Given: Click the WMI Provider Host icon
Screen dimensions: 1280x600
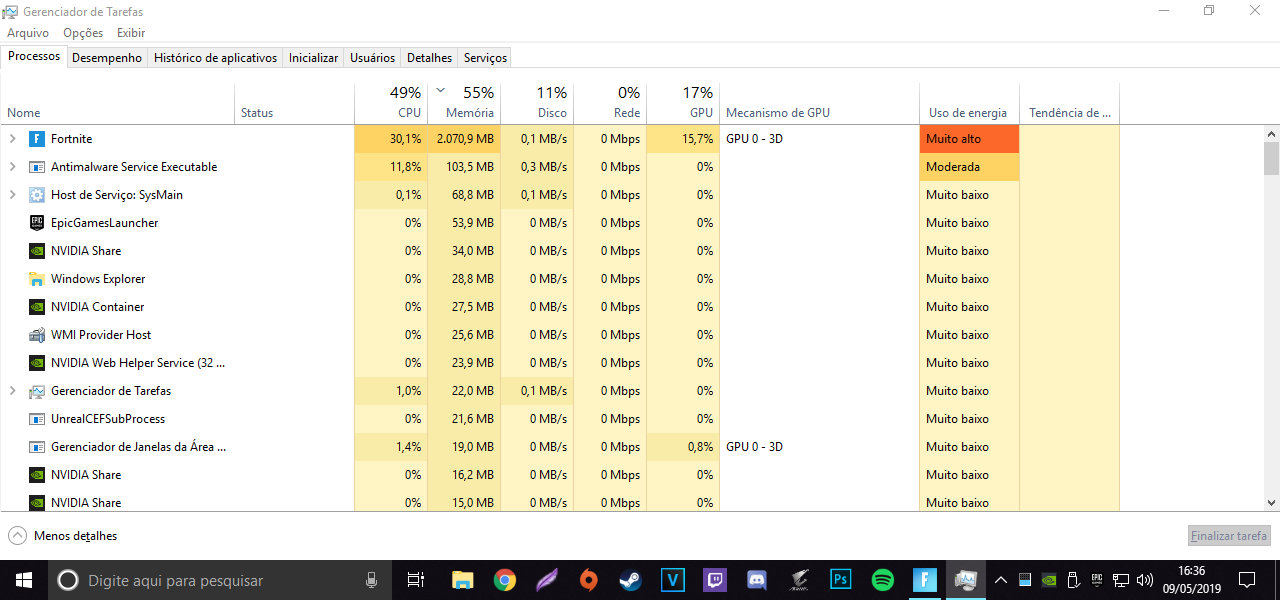Looking at the screenshot, I should 37,335.
